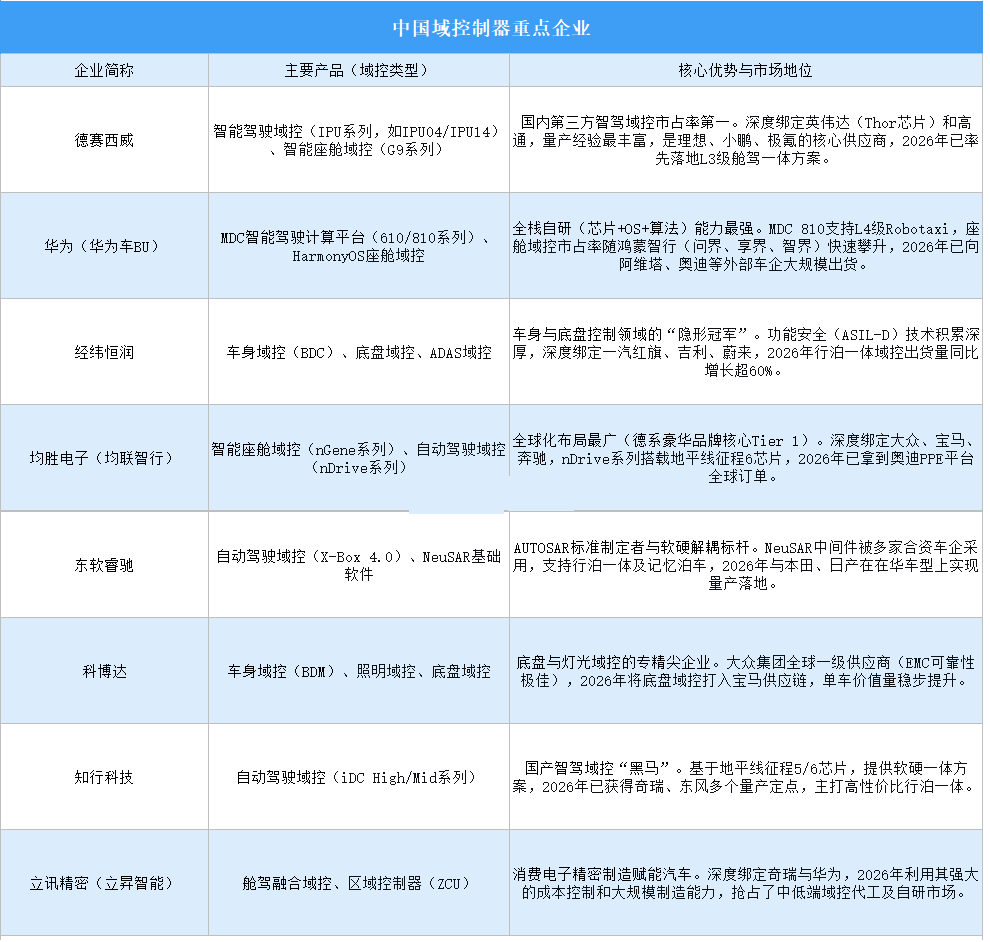
Task: Click the 车身域控（BDC） product cell
Action: point(359,352)
